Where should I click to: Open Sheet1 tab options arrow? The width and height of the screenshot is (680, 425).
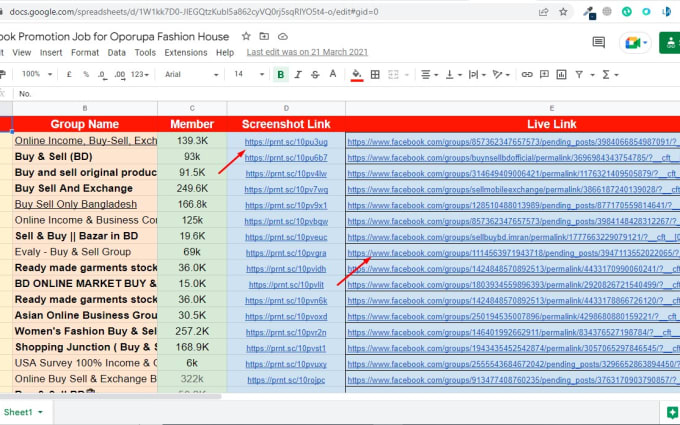click(41, 412)
